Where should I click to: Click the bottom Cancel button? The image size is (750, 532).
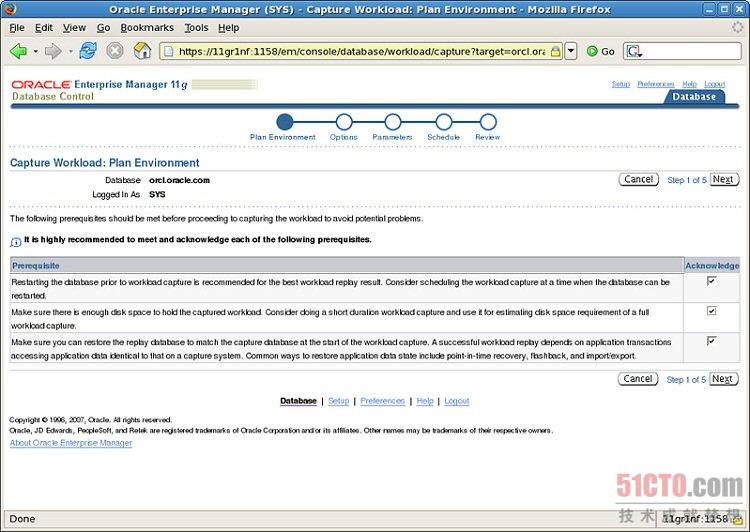click(x=638, y=379)
